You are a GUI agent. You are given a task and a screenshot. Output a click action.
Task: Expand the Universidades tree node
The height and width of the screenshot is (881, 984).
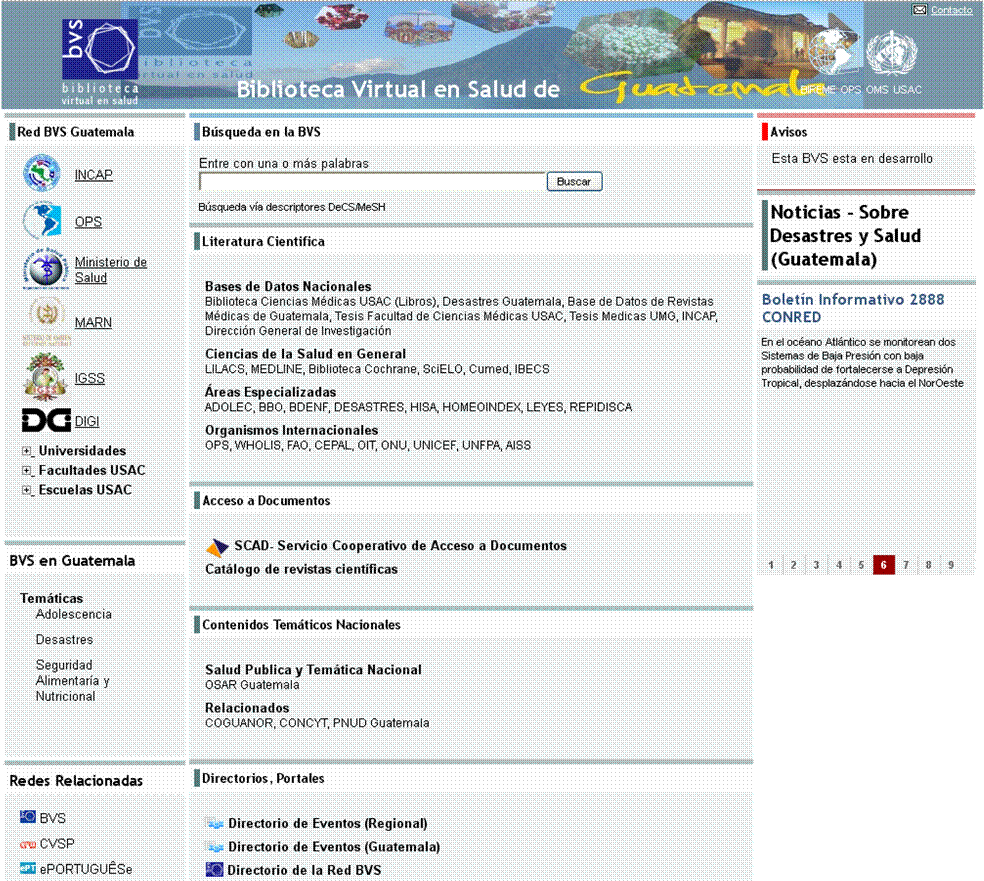tap(27, 451)
